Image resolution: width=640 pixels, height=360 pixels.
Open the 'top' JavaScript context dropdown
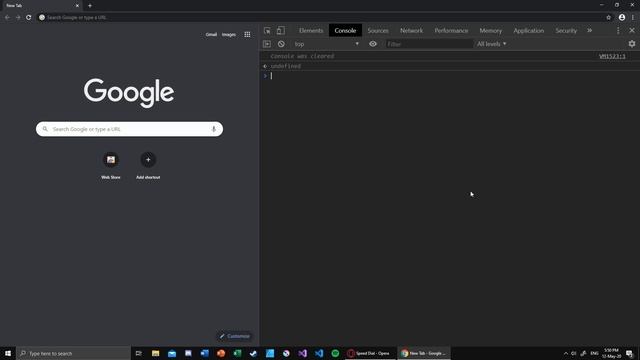[x=327, y=44]
